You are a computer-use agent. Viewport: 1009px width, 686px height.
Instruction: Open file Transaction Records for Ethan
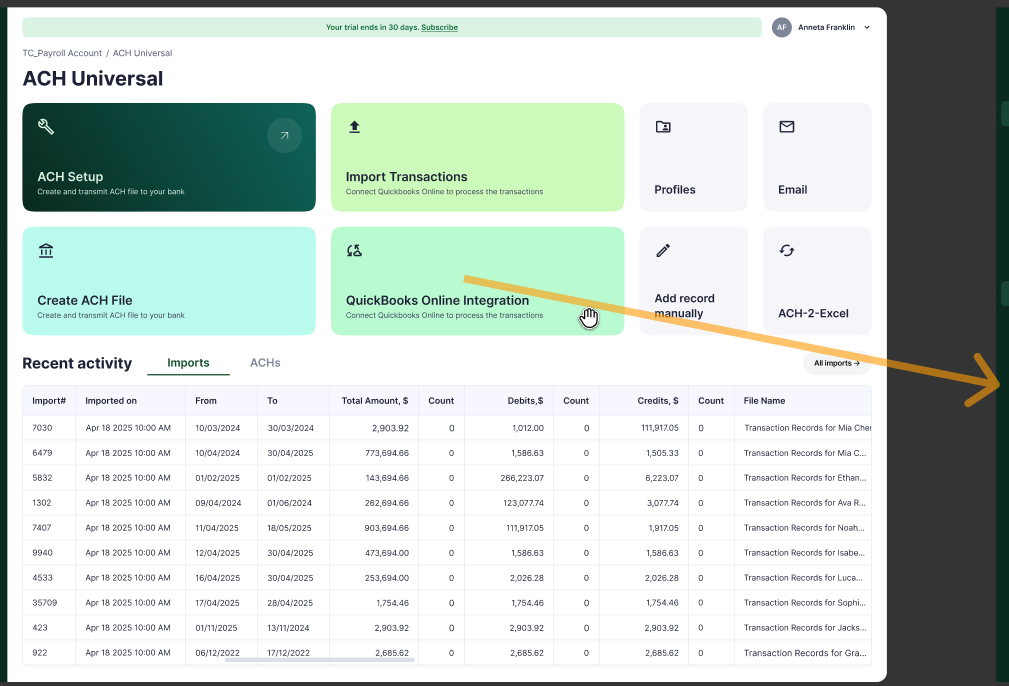[805, 478]
